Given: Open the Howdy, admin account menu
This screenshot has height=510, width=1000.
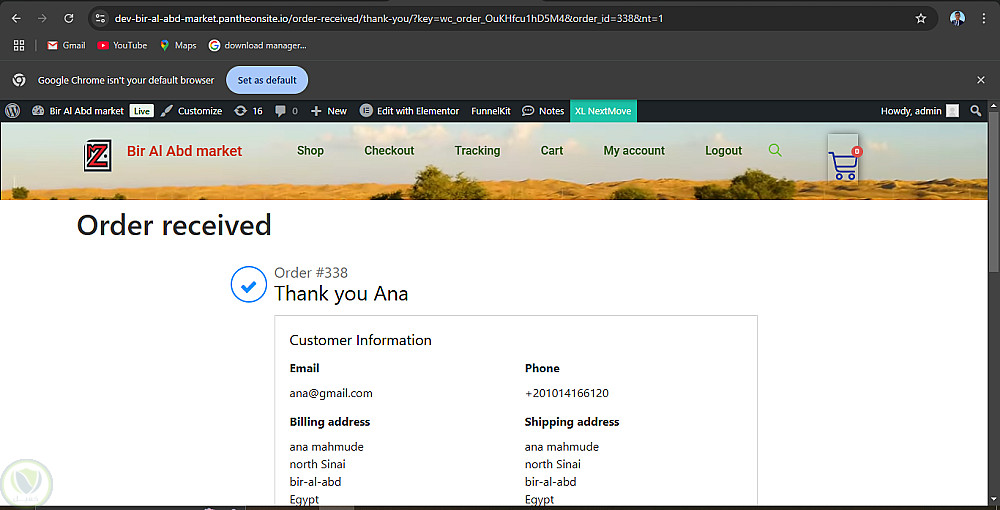Looking at the screenshot, I should [x=920, y=111].
